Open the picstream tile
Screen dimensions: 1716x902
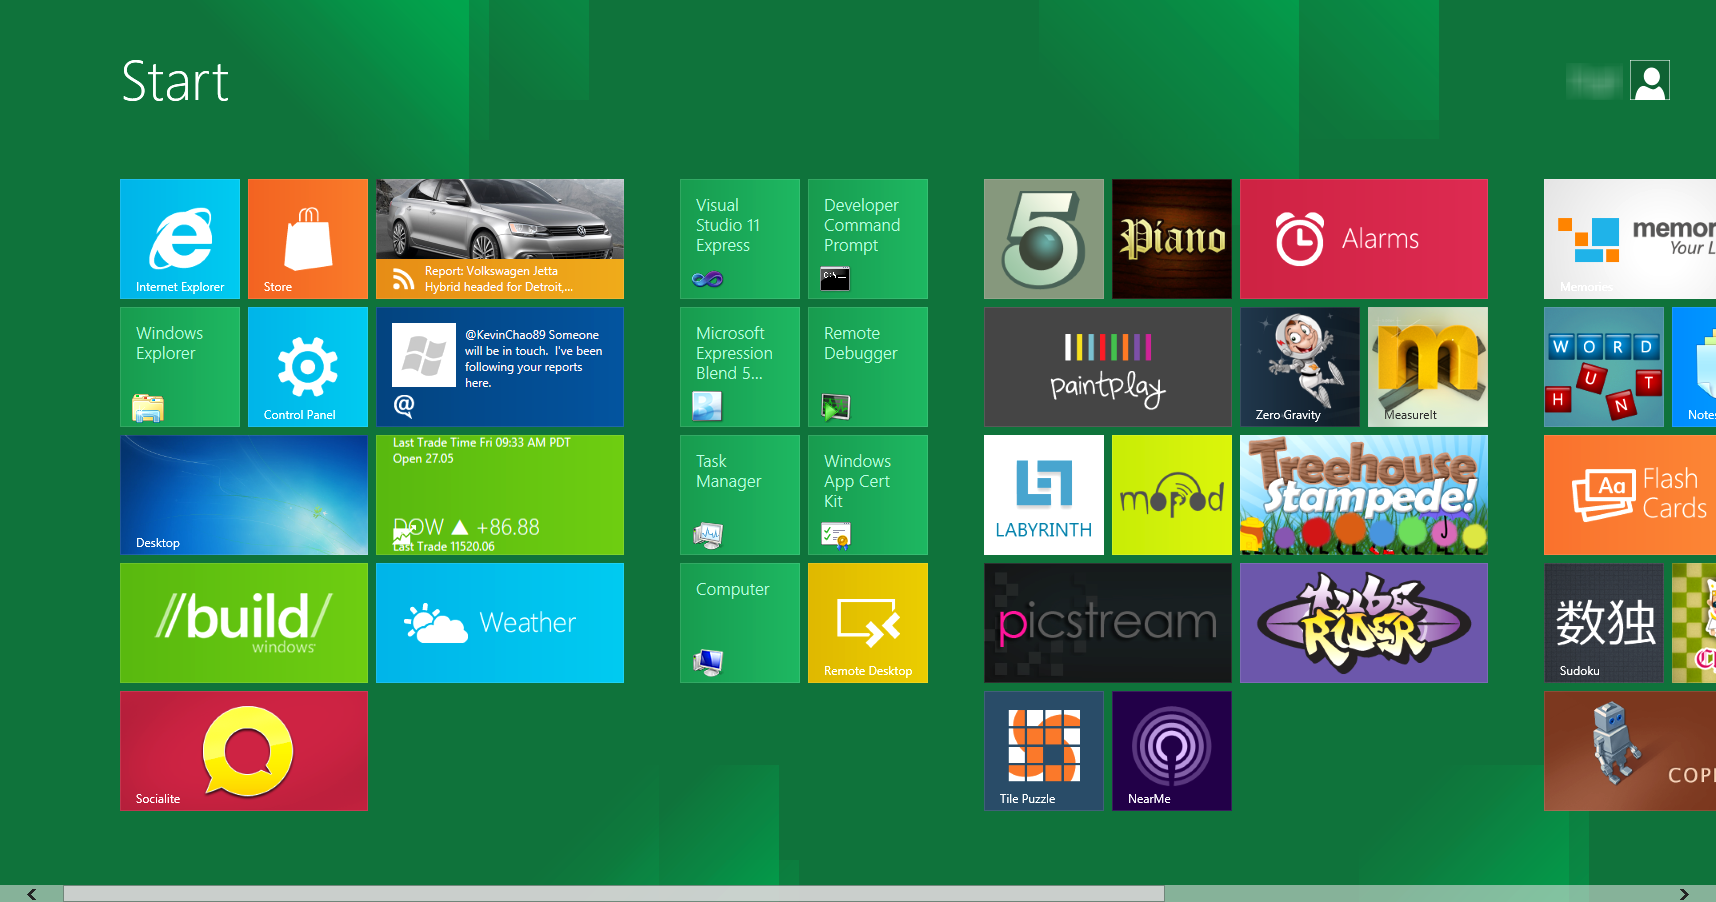click(1108, 623)
